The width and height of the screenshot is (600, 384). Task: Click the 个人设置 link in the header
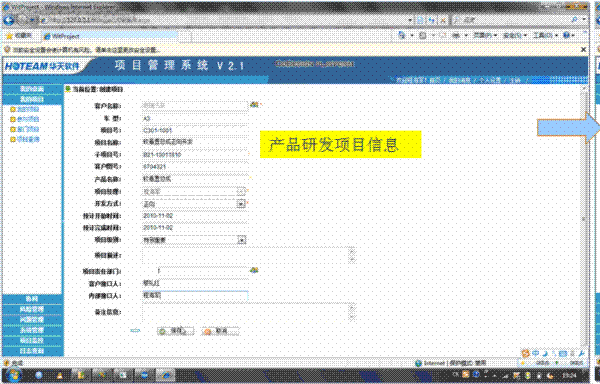point(490,80)
